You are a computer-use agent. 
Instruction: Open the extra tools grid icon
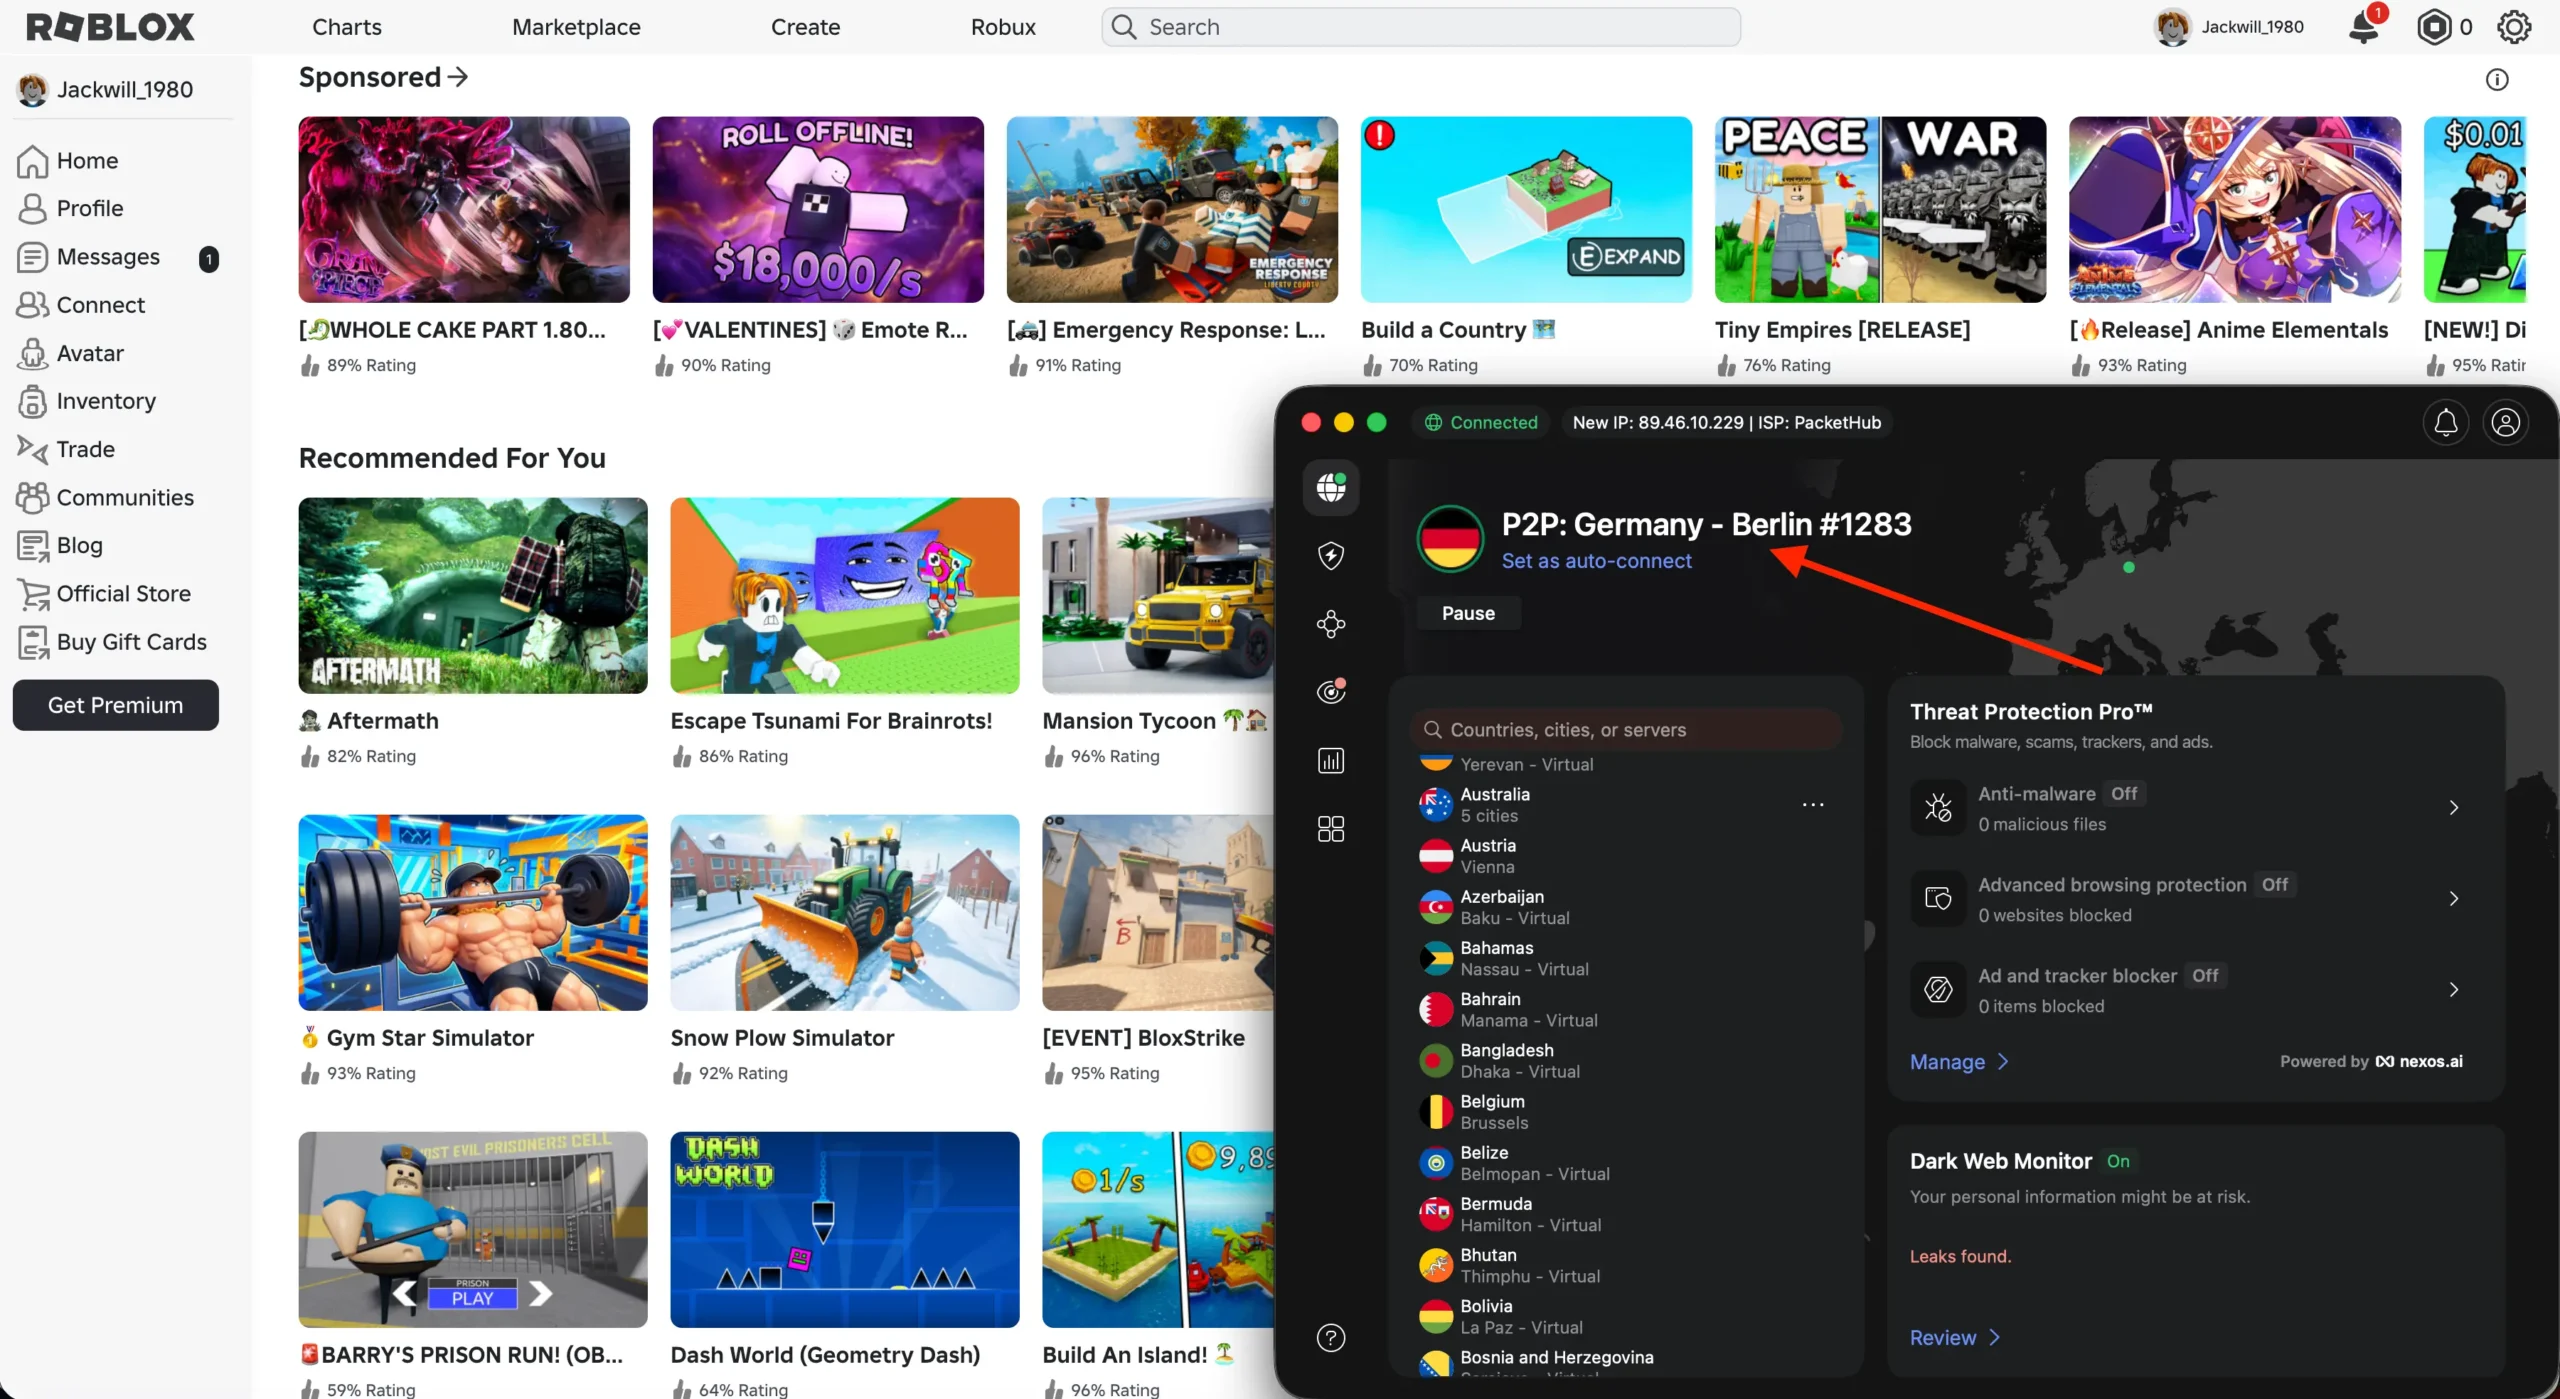point(1330,828)
